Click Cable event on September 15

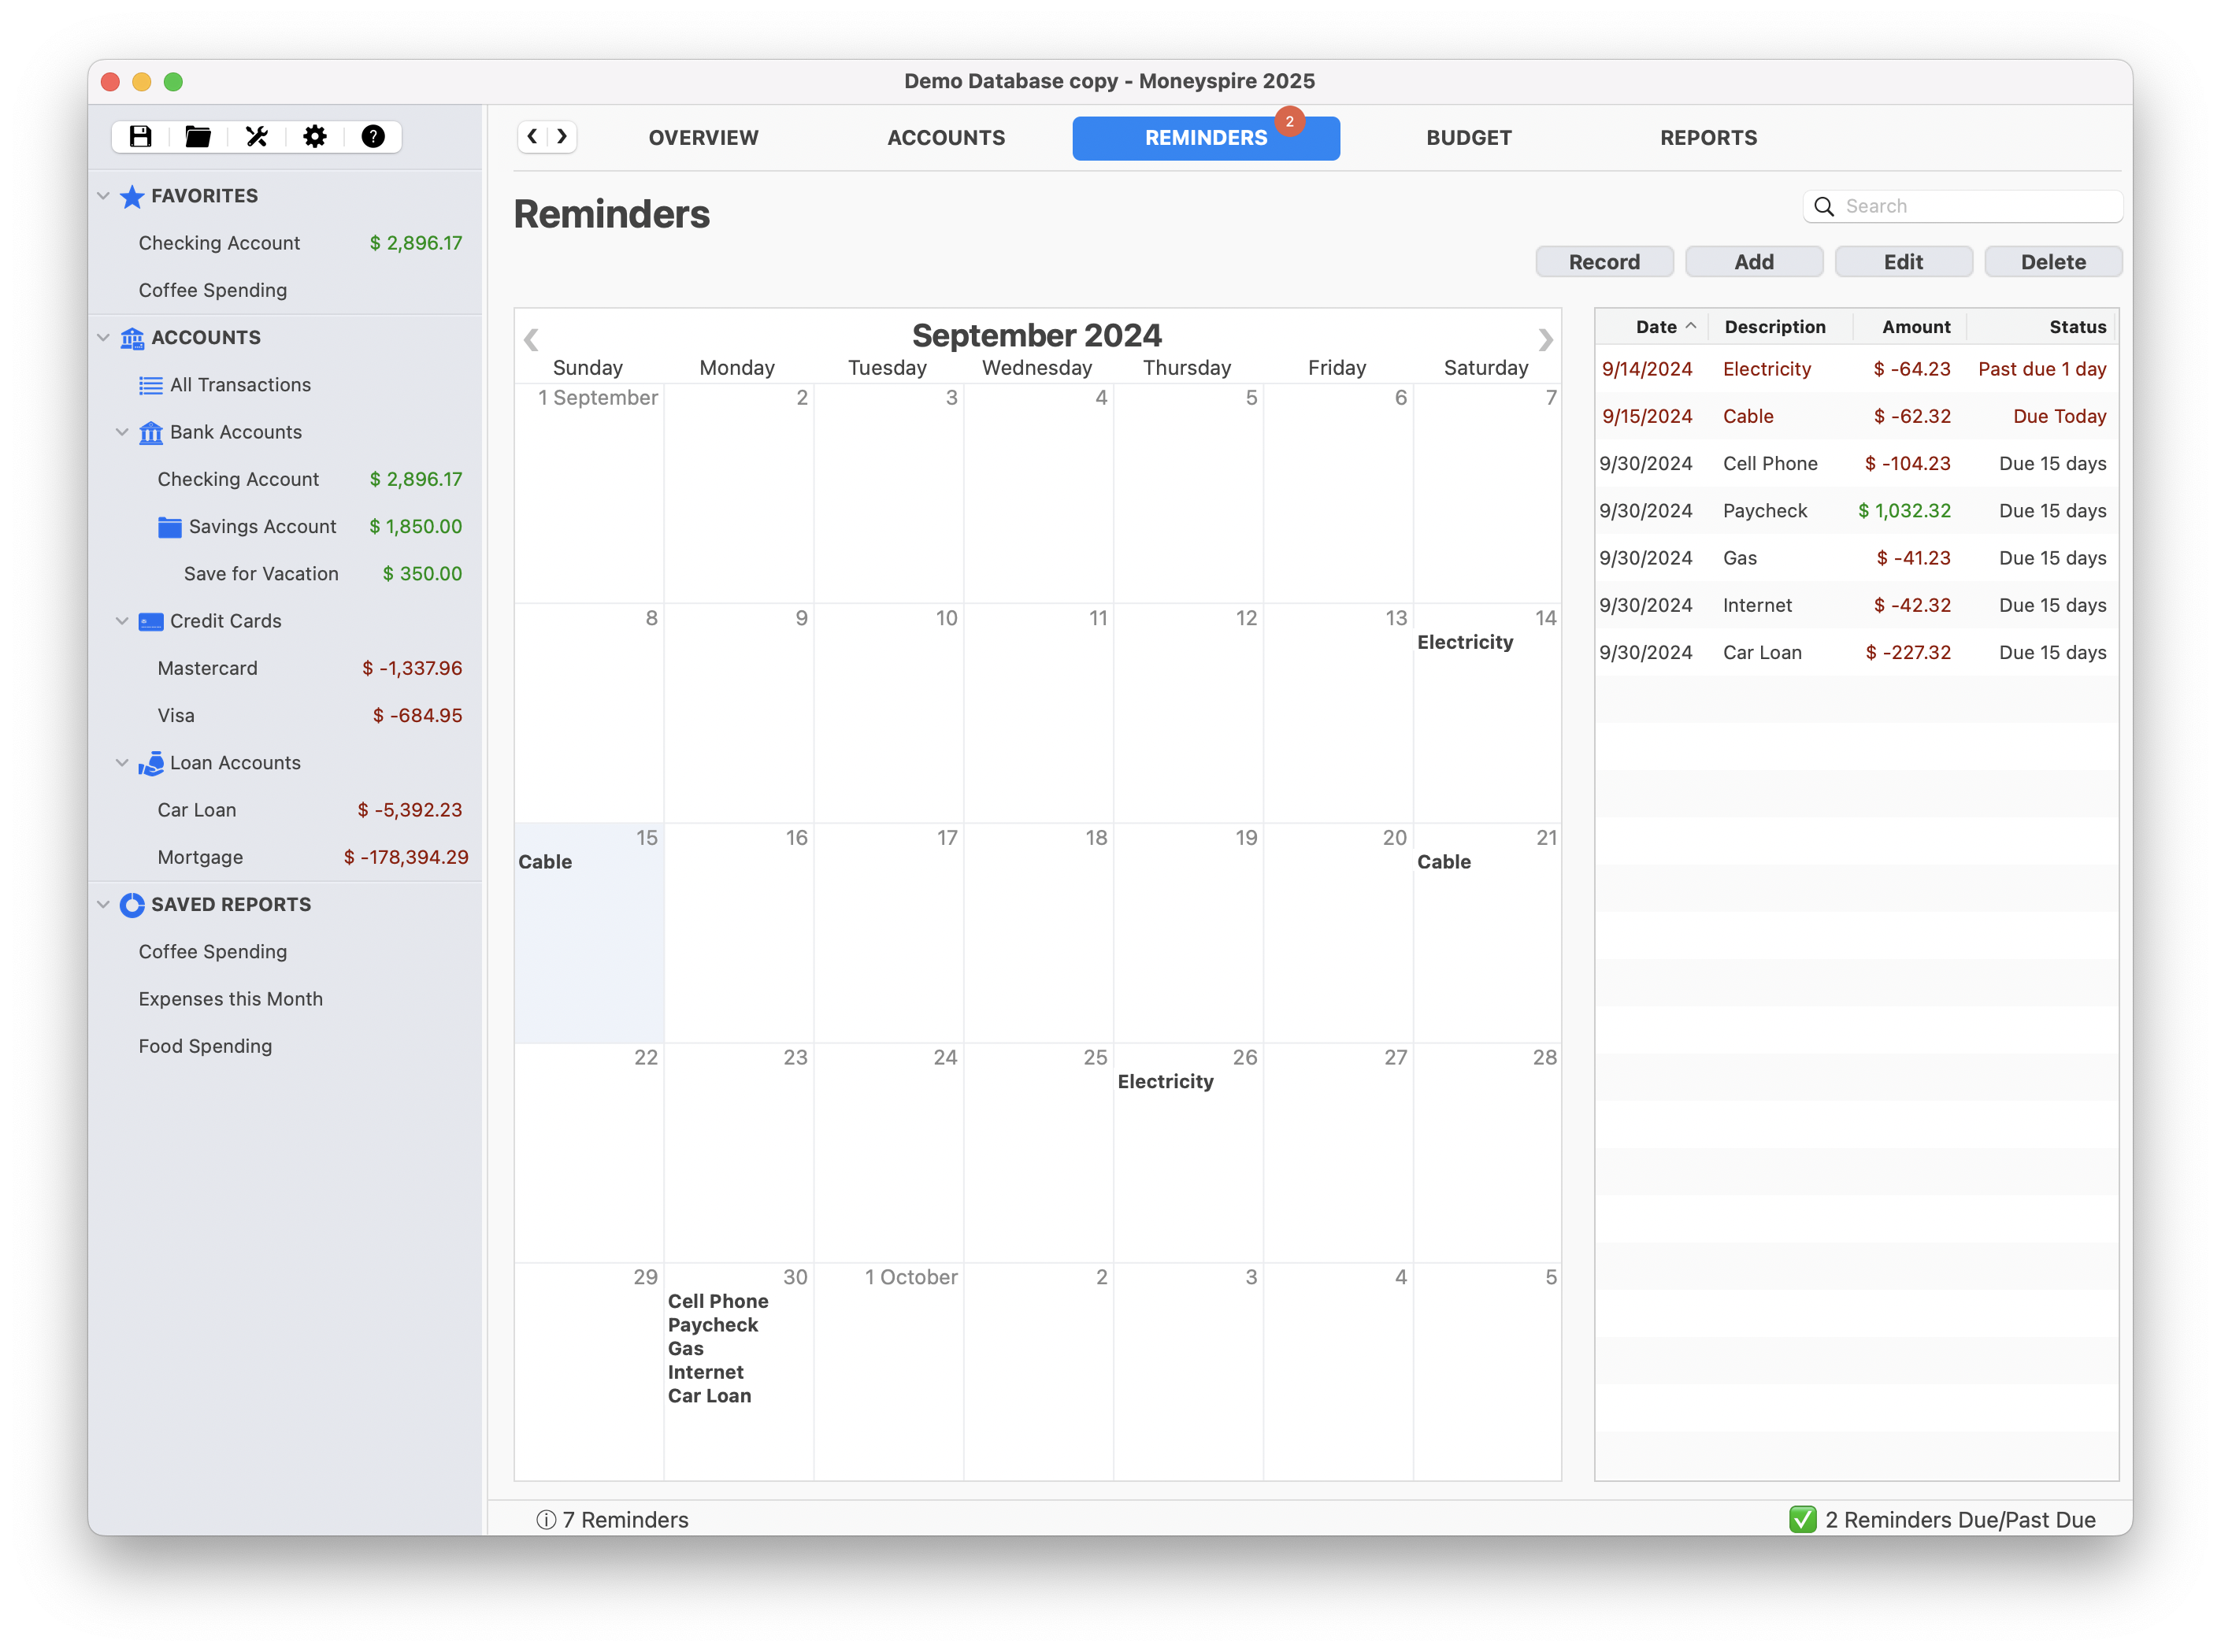click(545, 863)
